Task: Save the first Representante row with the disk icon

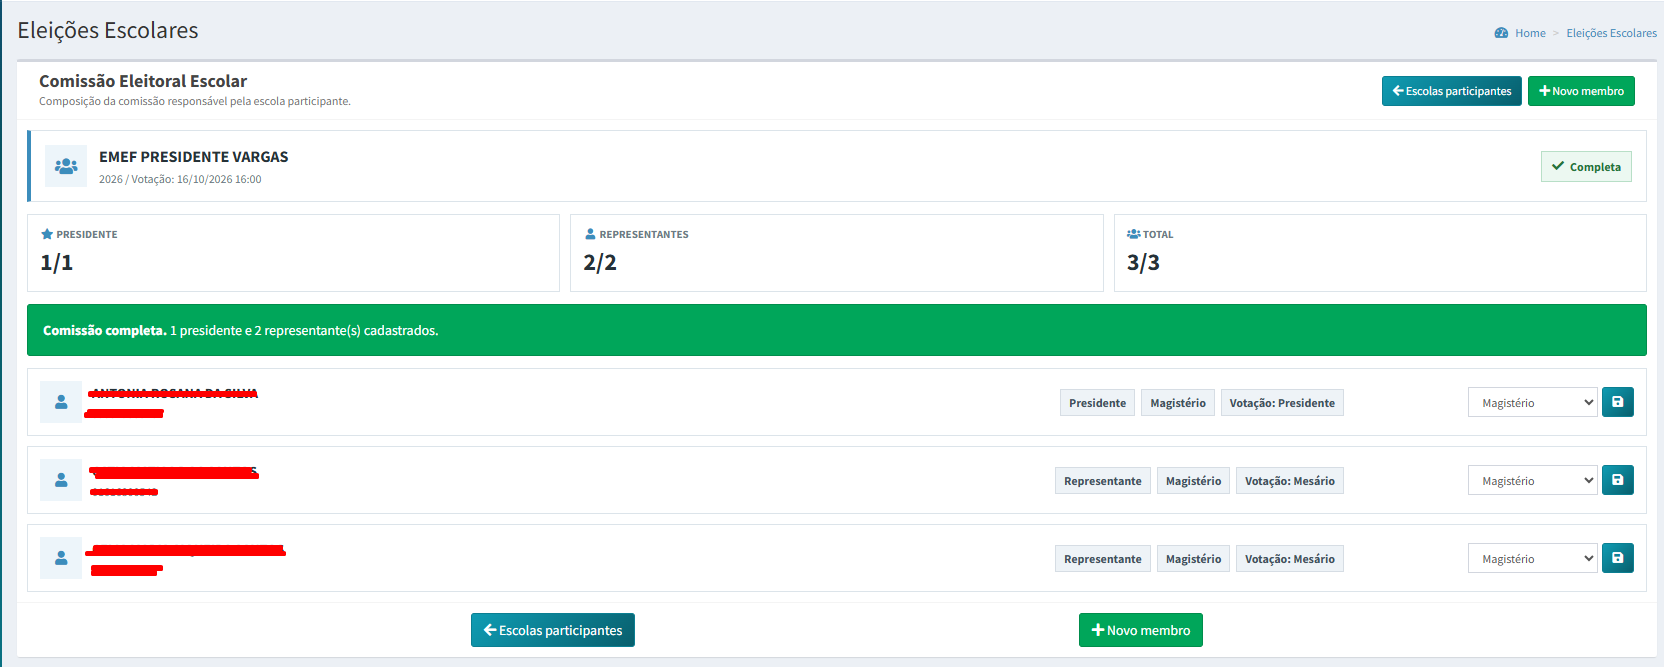Action: pos(1618,480)
